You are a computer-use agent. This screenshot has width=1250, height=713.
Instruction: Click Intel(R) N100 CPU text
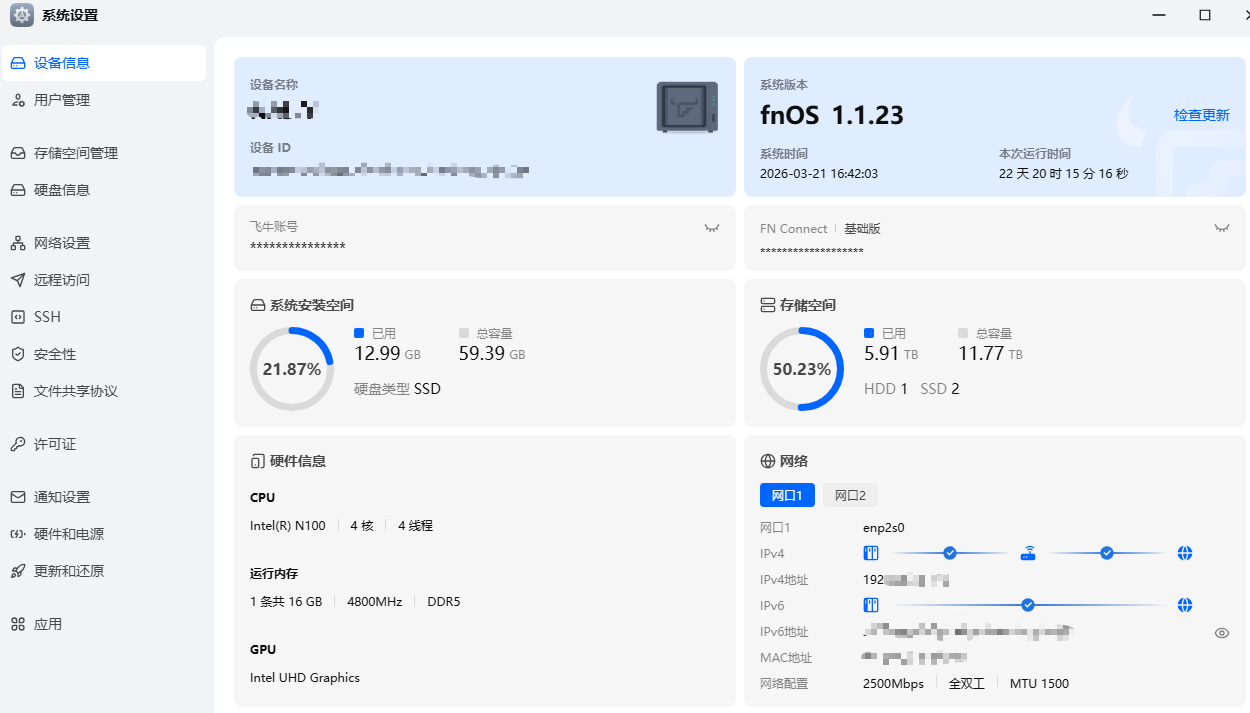tap(288, 526)
